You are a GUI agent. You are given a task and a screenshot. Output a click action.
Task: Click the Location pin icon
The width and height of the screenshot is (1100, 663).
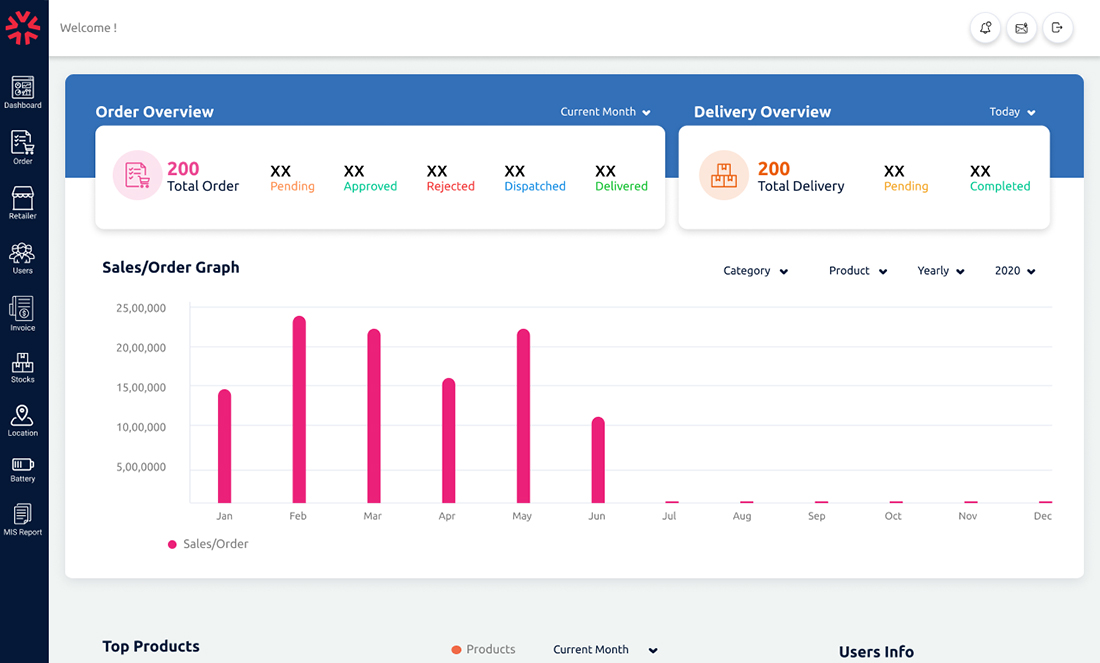pos(22,420)
